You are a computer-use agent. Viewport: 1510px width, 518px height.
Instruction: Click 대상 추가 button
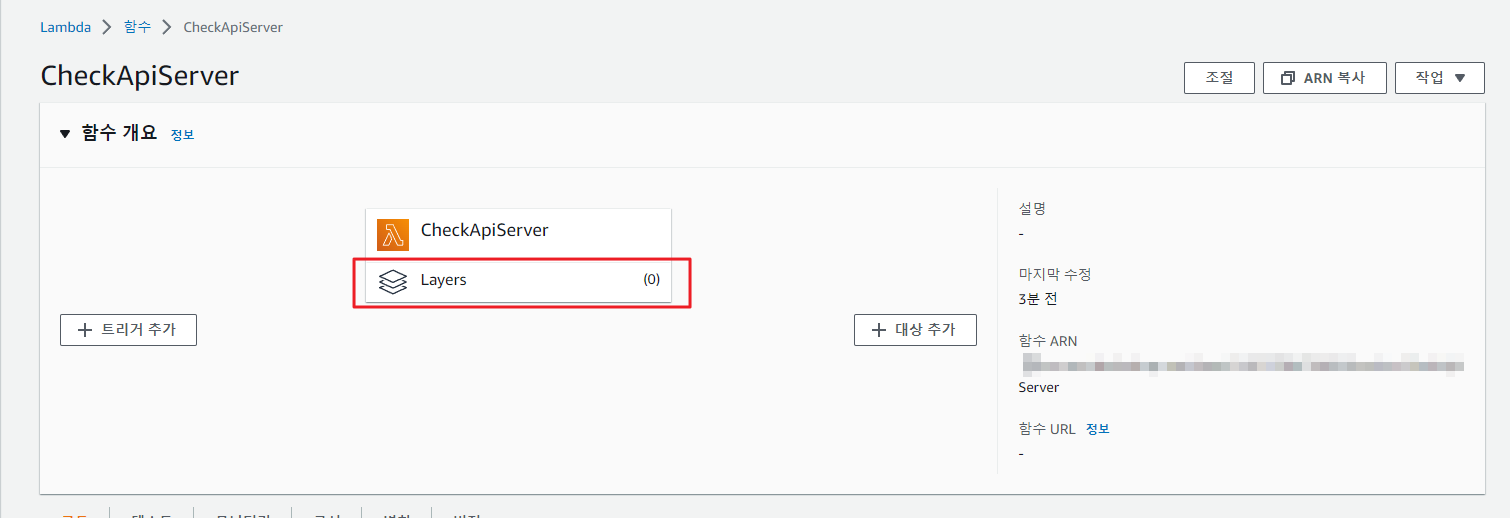click(915, 329)
